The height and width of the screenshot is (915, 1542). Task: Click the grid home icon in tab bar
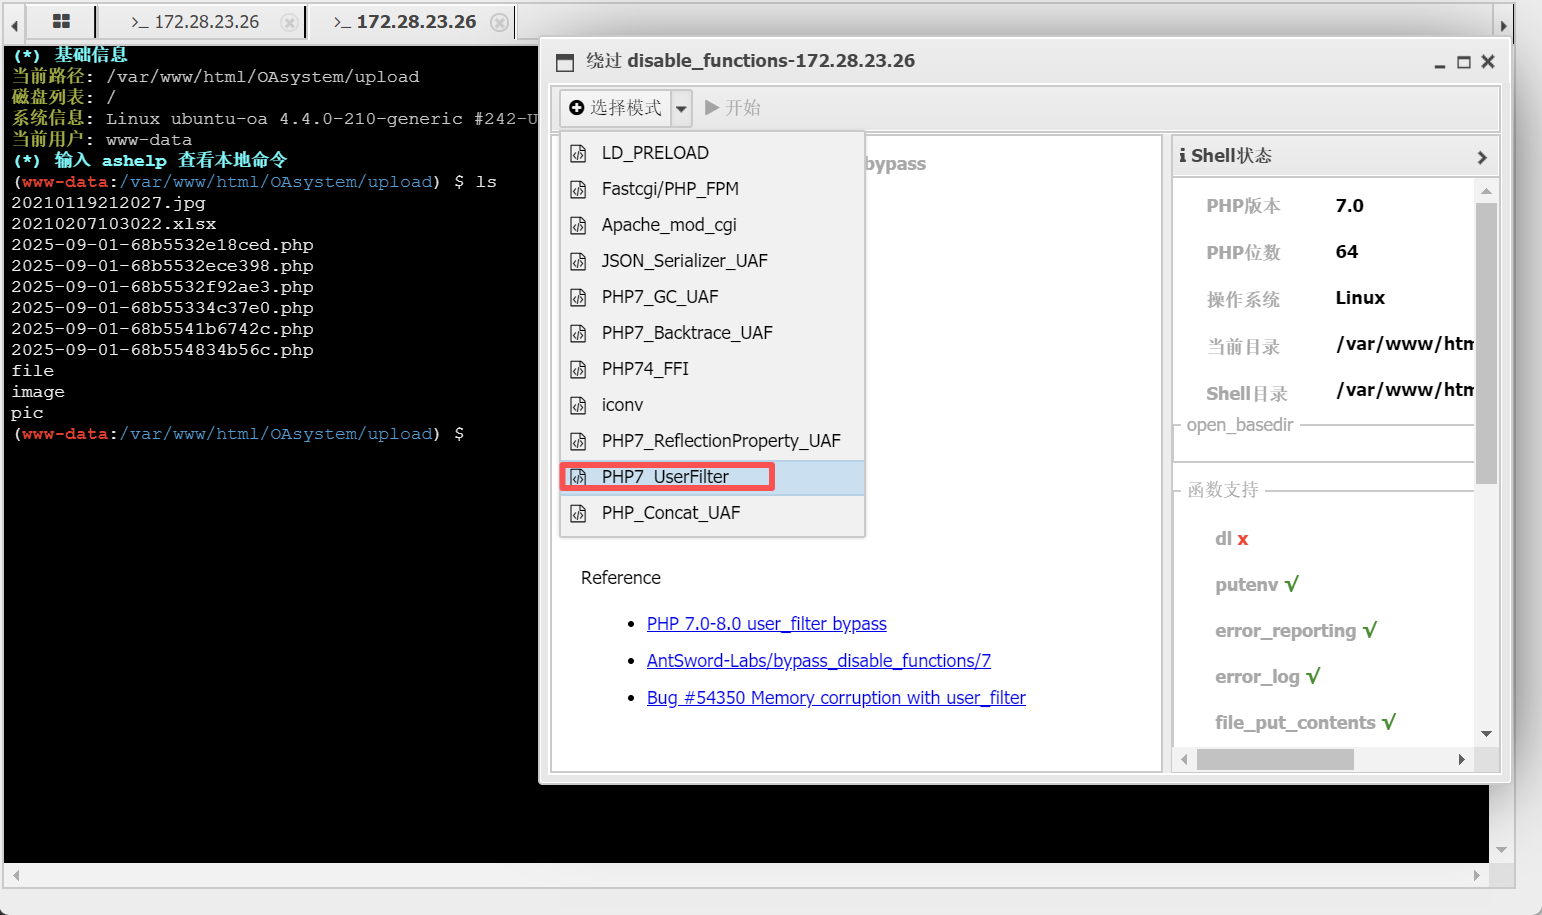[x=61, y=21]
